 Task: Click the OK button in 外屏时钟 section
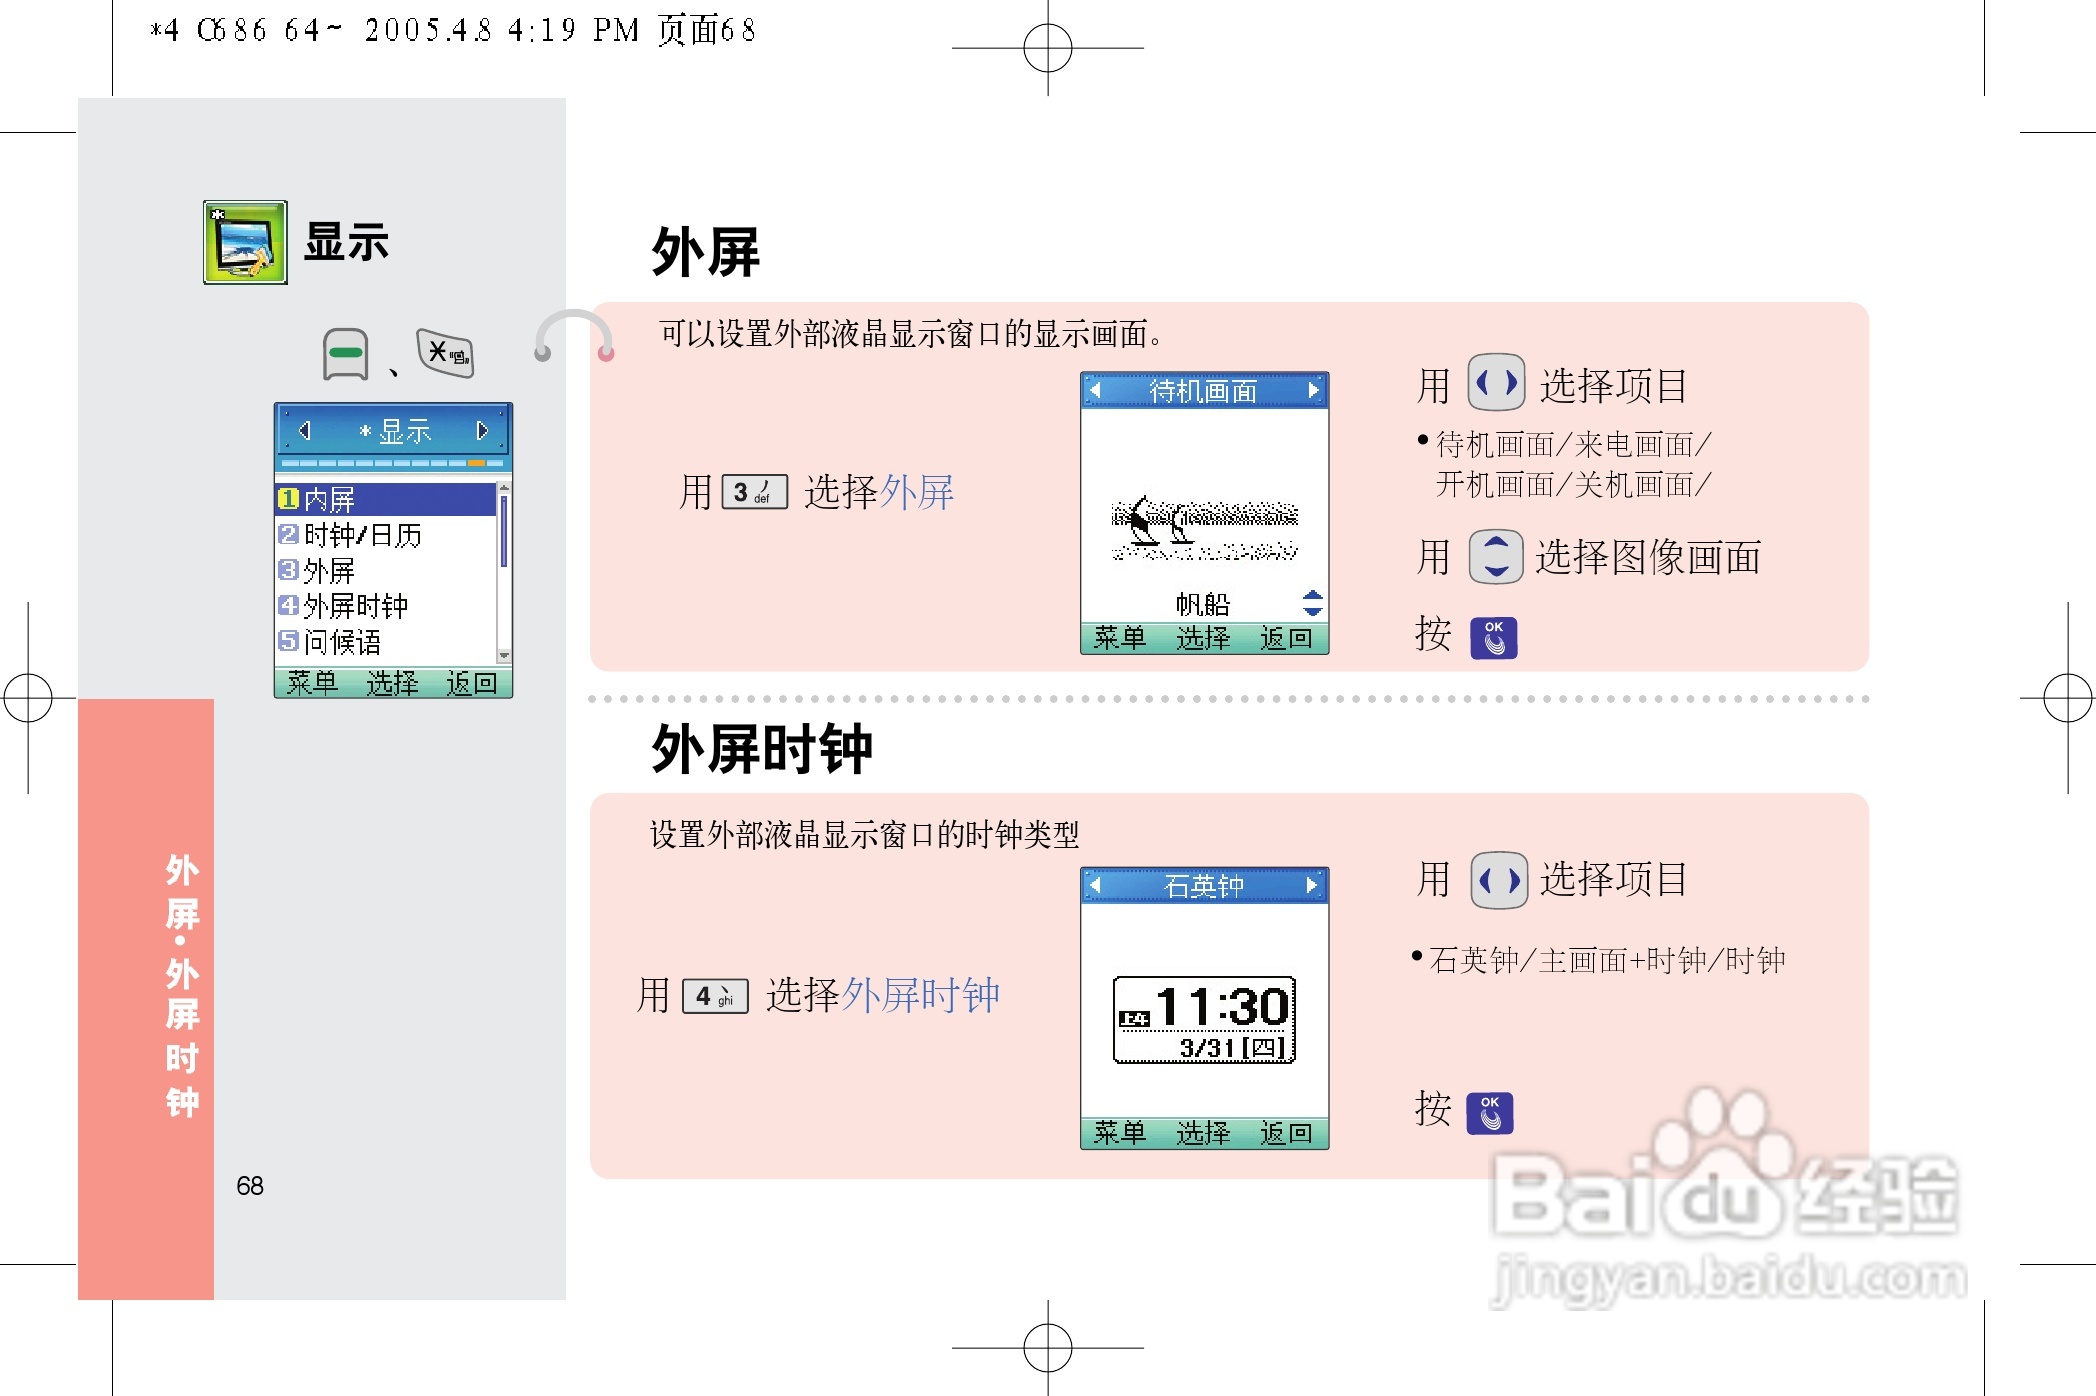[x=1489, y=1112]
